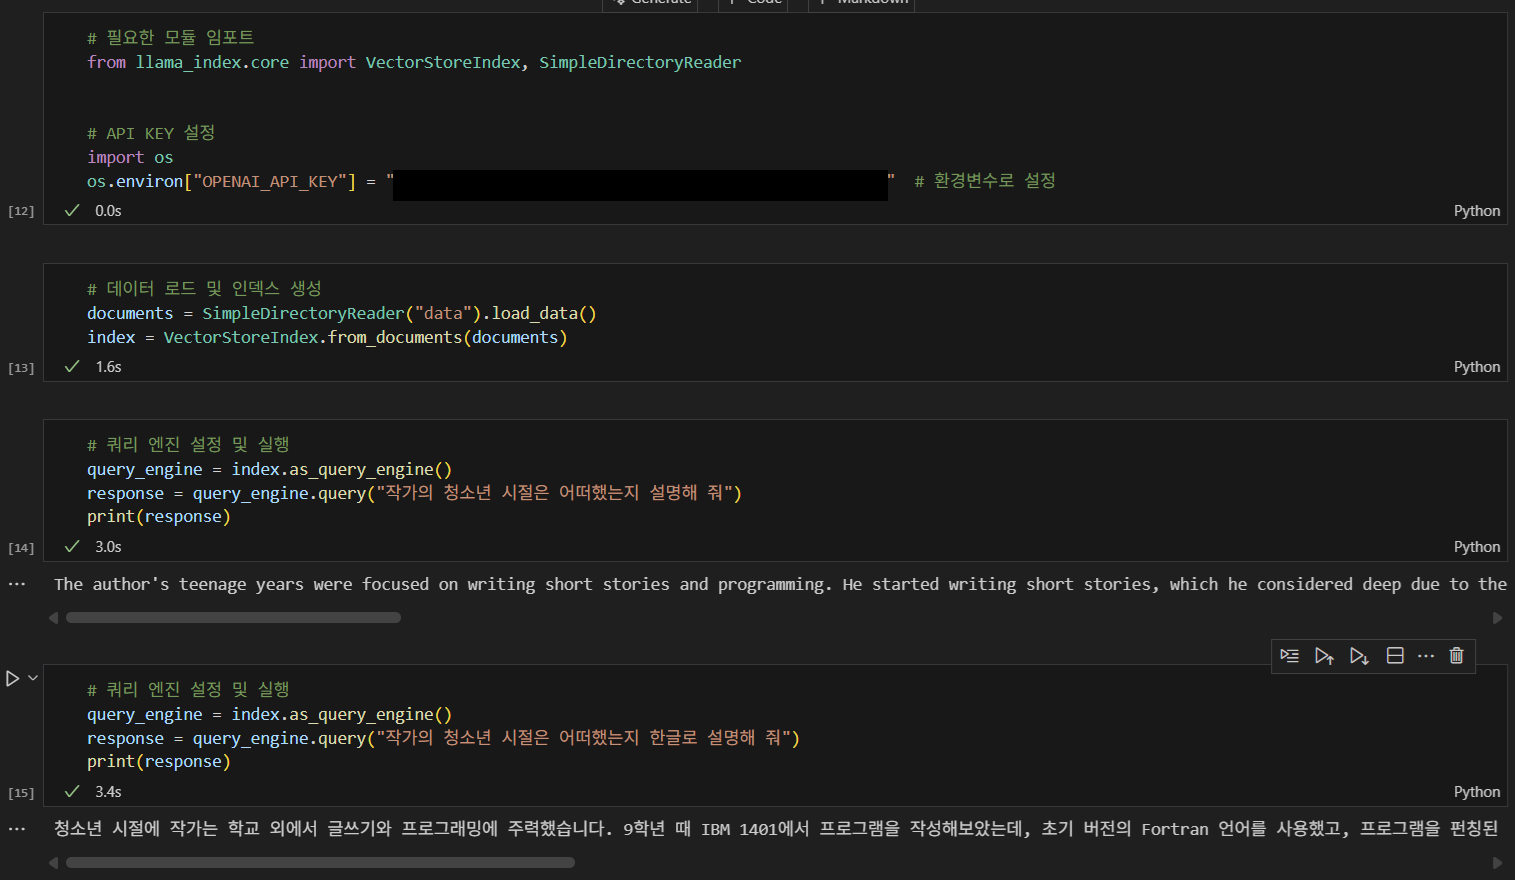Click the 3.4s execution time
1515x880 pixels.
pyautogui.click(x=108, y=792)
